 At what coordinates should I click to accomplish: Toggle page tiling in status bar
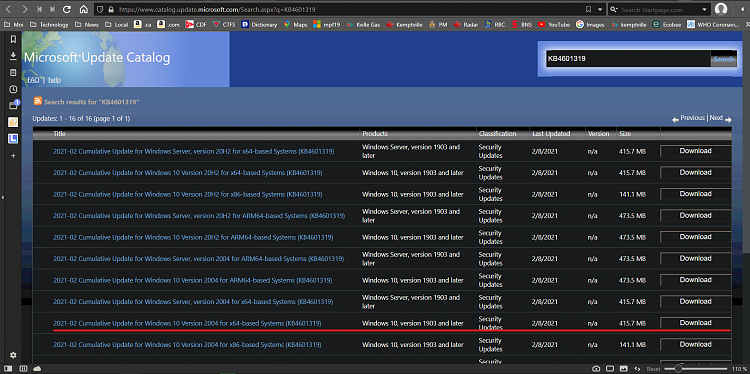coord(609,369)
